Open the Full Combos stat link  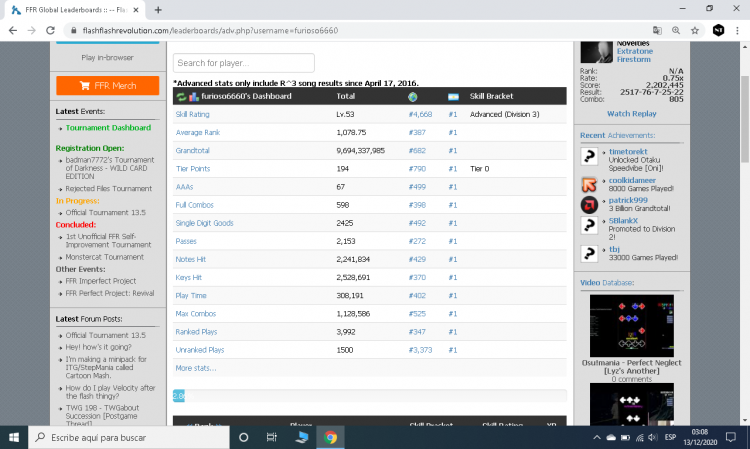pyautogui.click(x=194, y=205)
